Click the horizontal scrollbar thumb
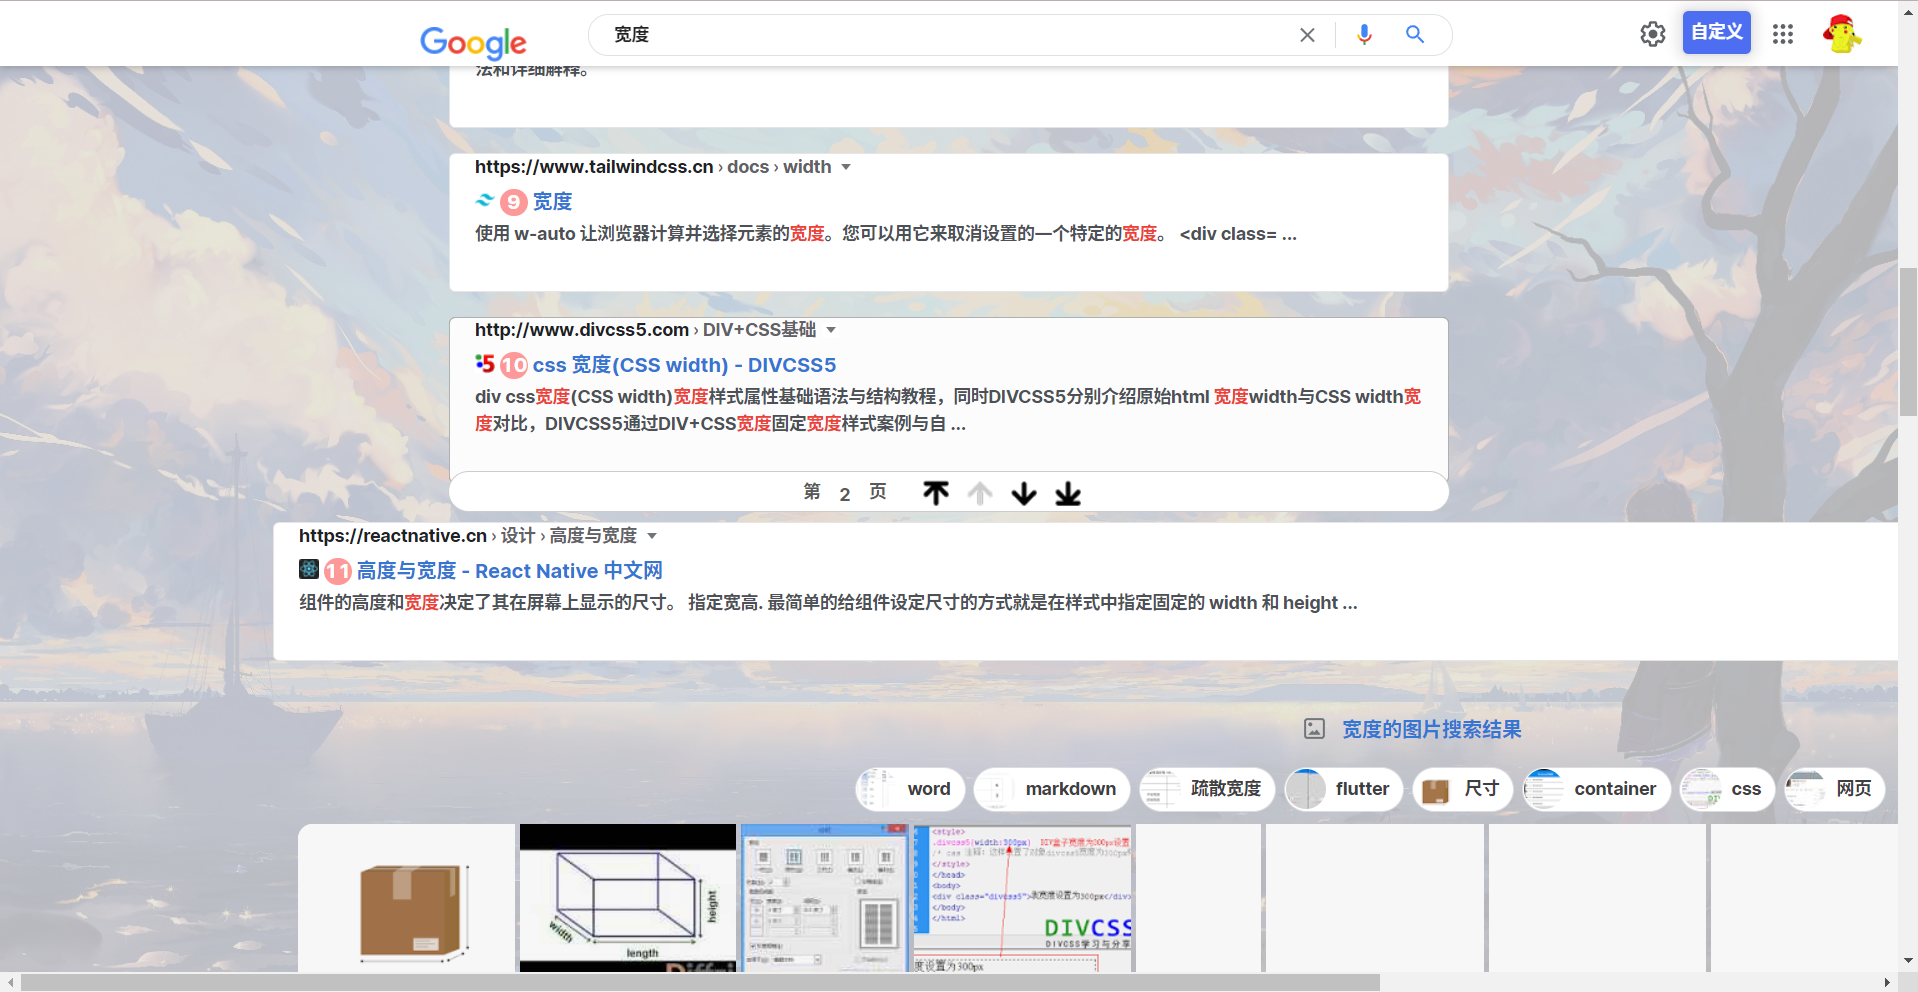Screen dimensions: 1918x992 tap(700, 983)
